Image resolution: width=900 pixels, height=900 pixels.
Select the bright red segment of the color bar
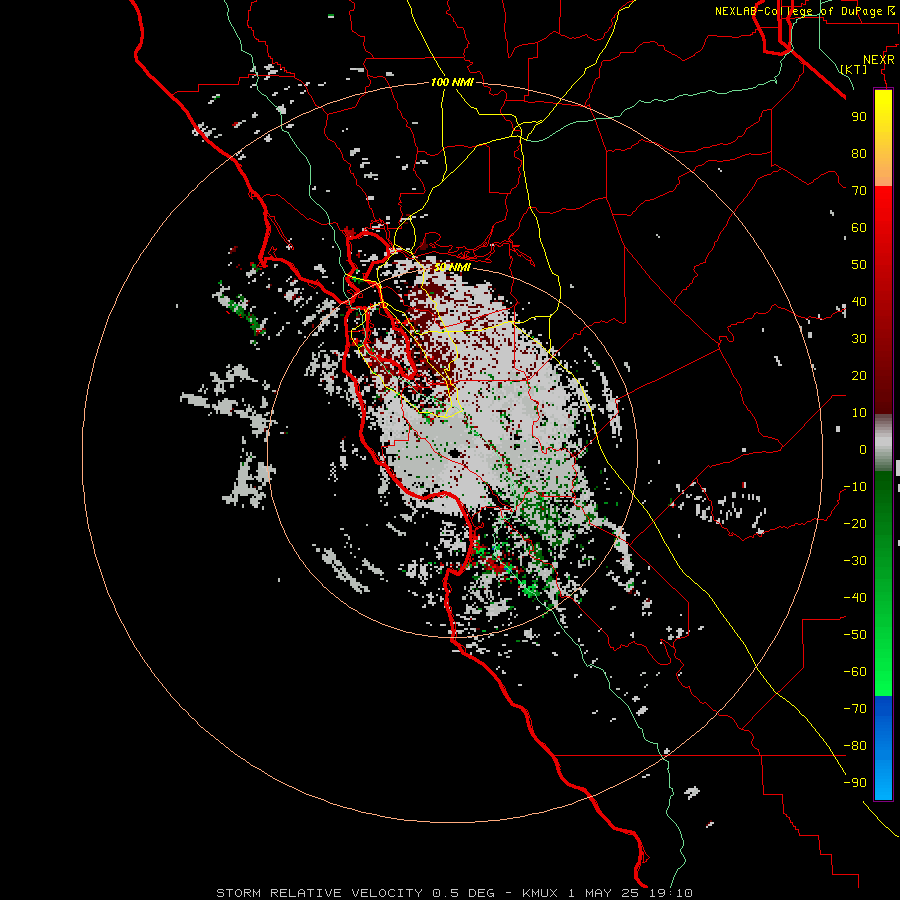(x=883, y=298)
